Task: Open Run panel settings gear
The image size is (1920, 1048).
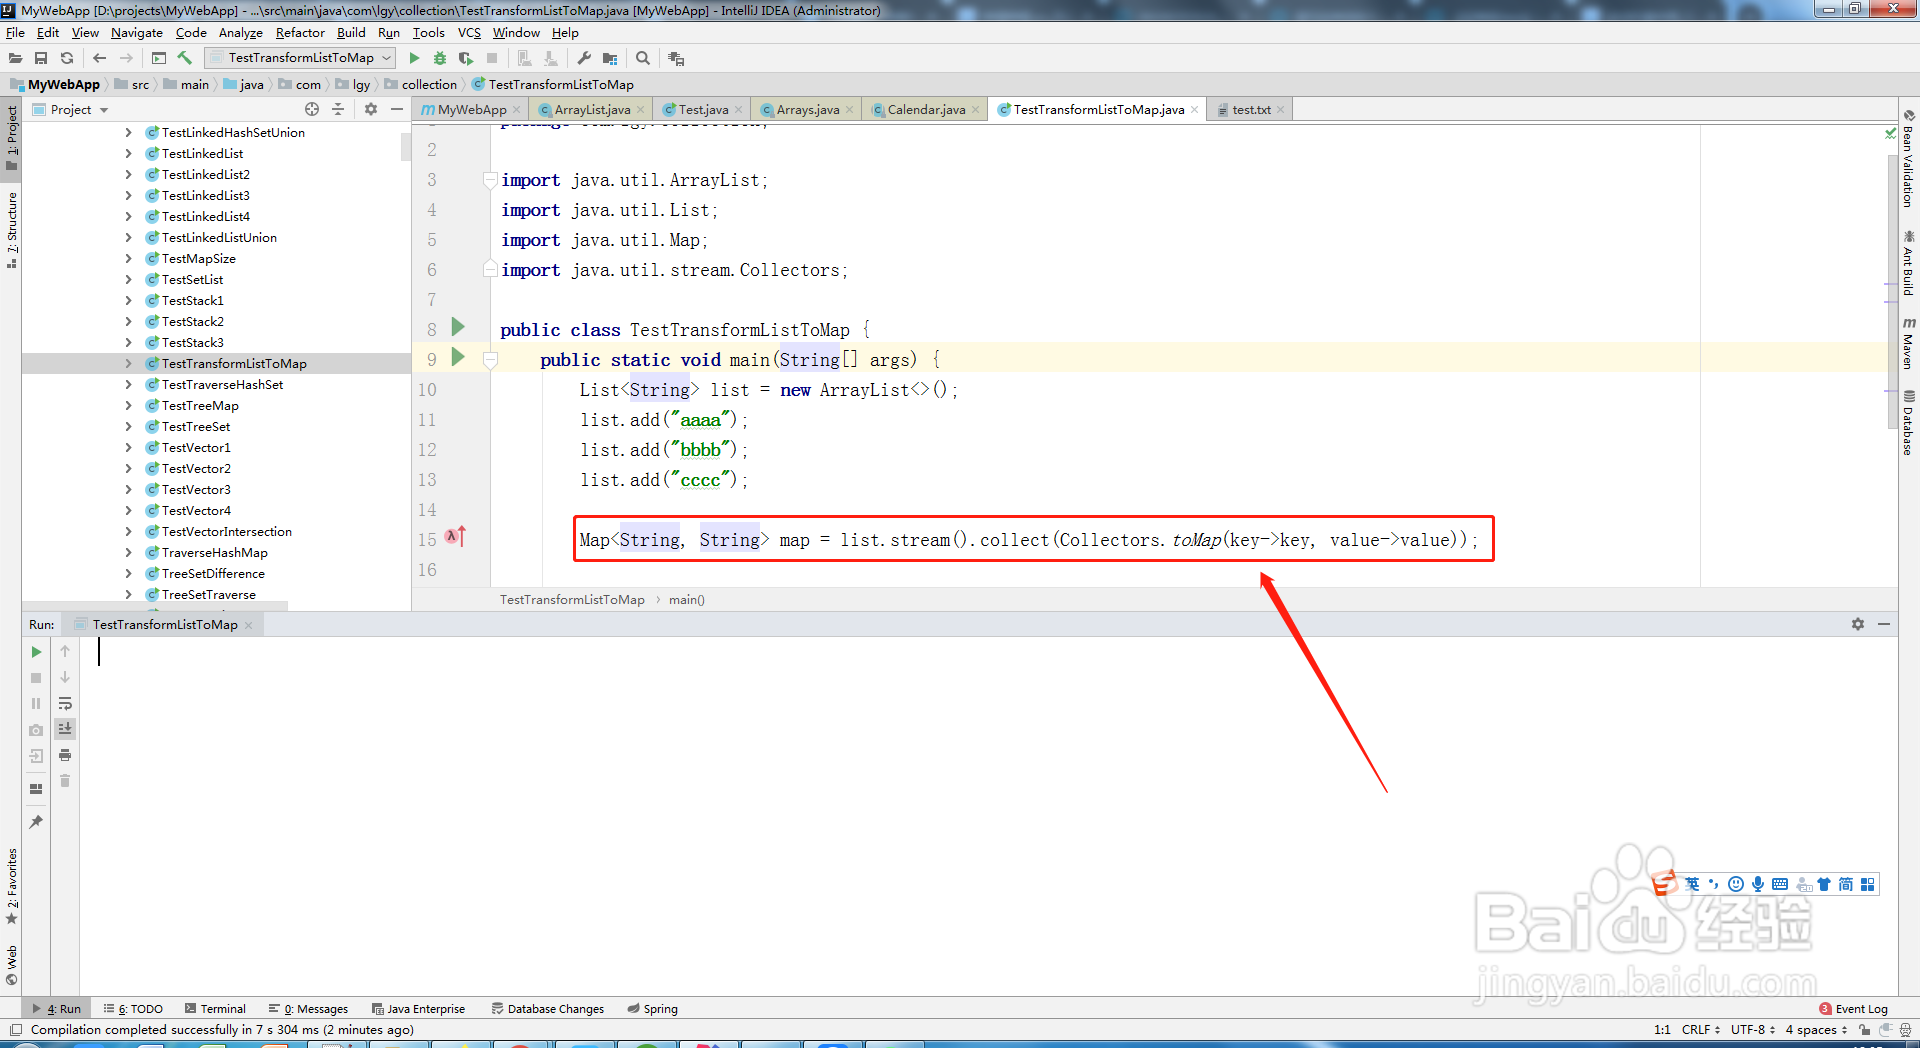Action: point(1858,624)
